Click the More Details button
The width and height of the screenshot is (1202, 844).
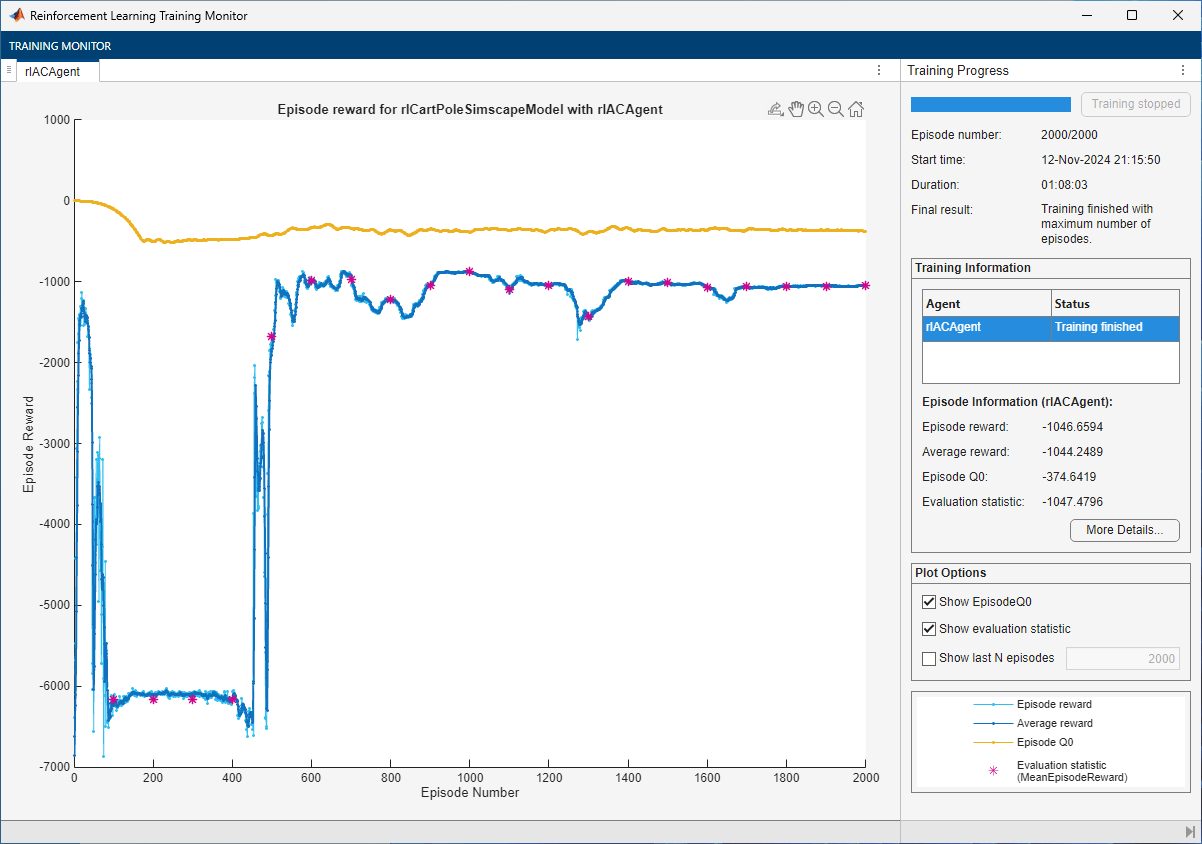click(x=1124, y=530)
